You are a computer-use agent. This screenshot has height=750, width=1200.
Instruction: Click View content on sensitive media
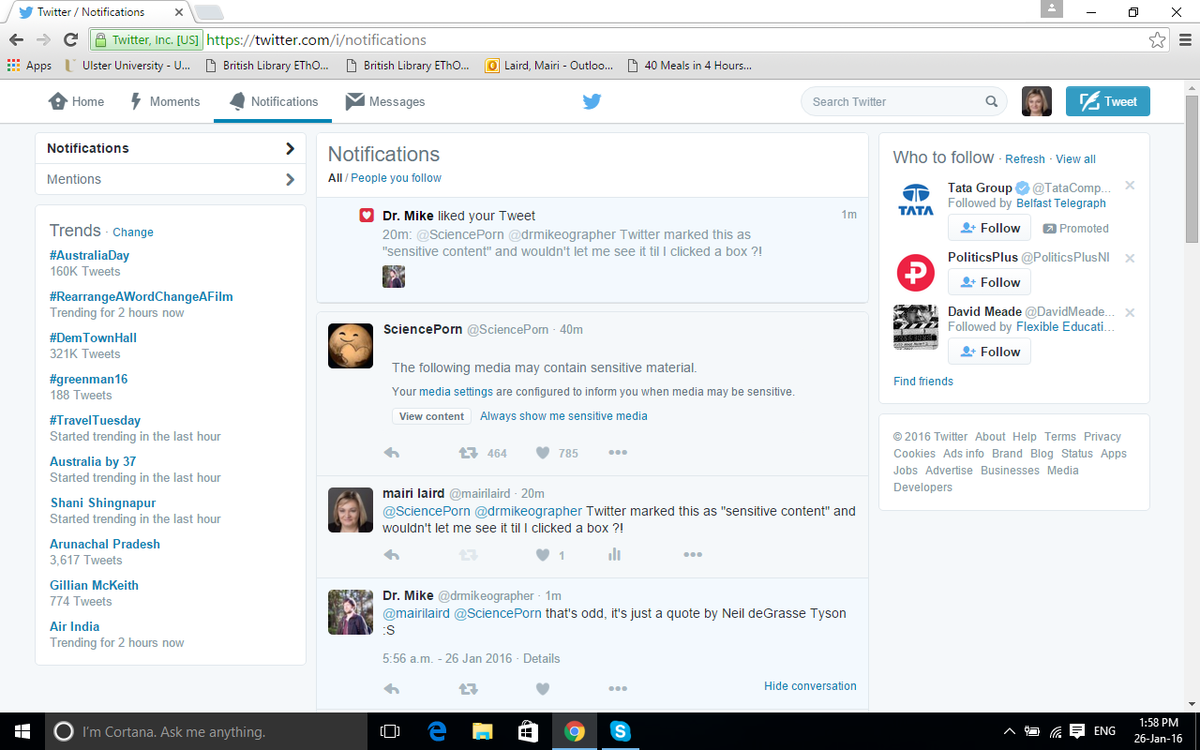431,416
